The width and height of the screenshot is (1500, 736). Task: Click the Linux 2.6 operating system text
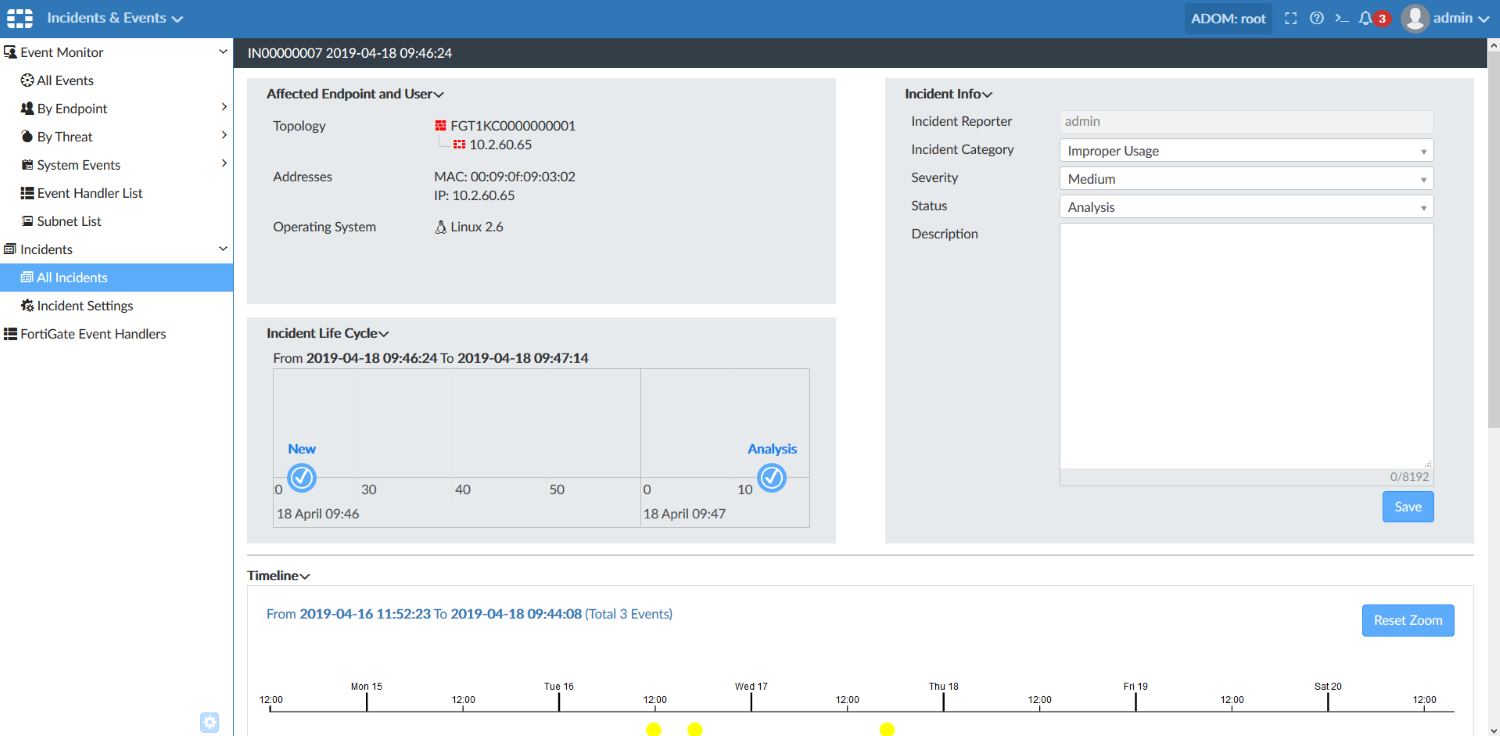tap(477, 227)
